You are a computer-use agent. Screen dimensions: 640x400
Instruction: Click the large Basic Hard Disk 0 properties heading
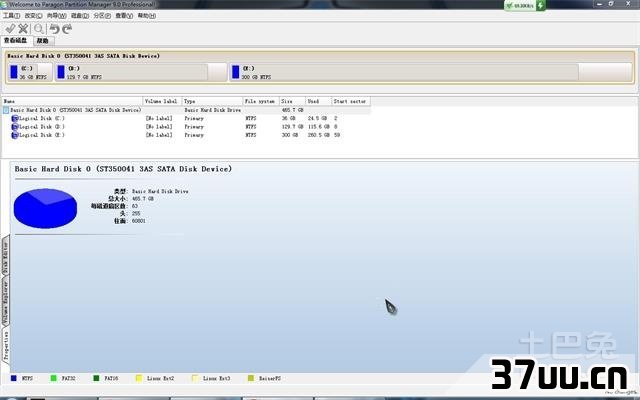(x=123, y=169)
